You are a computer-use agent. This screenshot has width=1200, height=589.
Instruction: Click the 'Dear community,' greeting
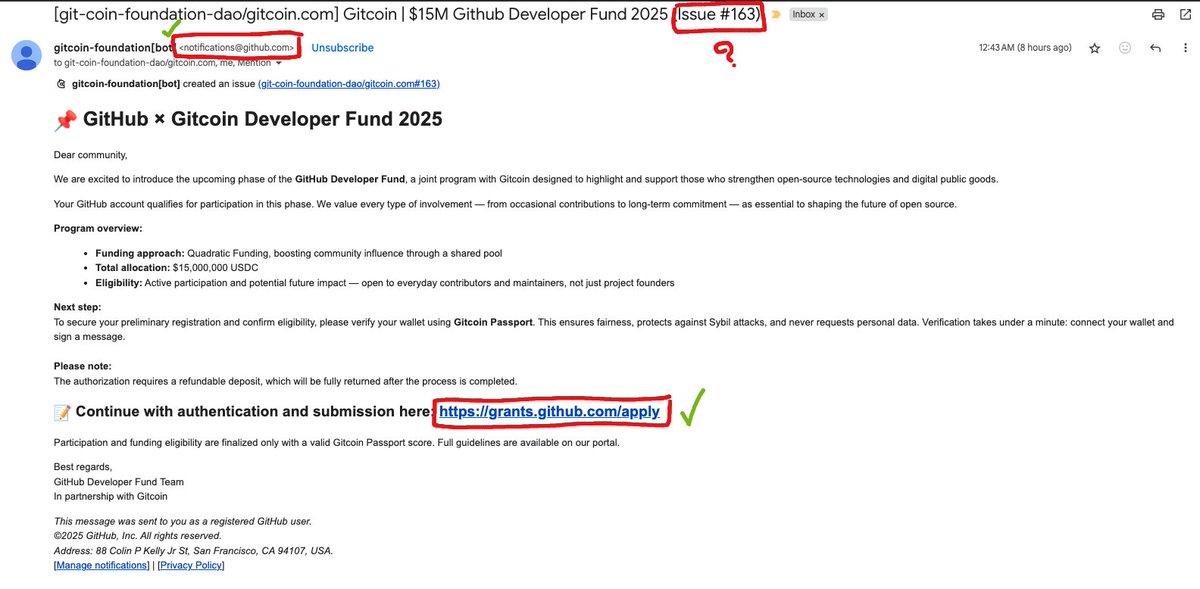pyautogui.click(x=91, y=154)
